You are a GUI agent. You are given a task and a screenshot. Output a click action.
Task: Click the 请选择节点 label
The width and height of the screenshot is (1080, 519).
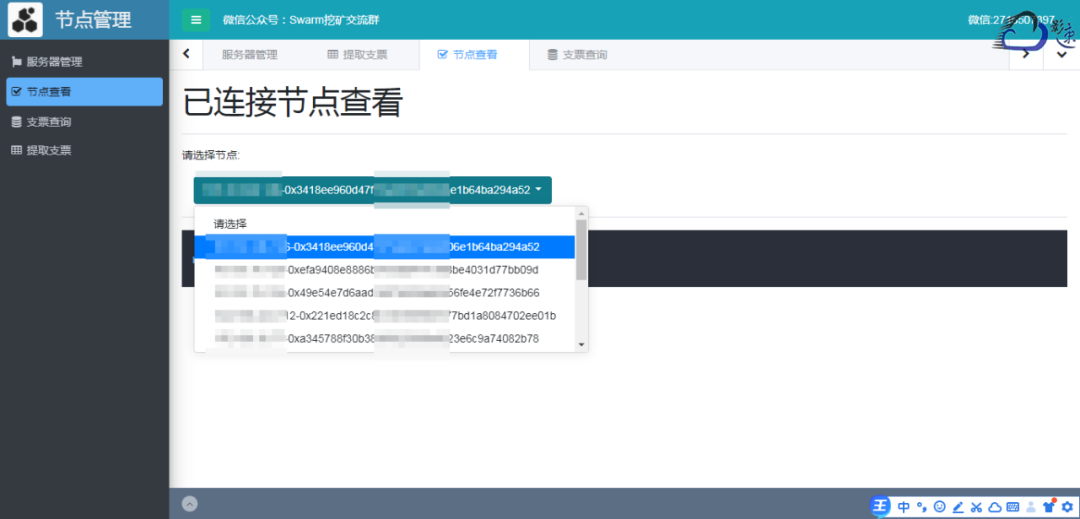point(211,156)
